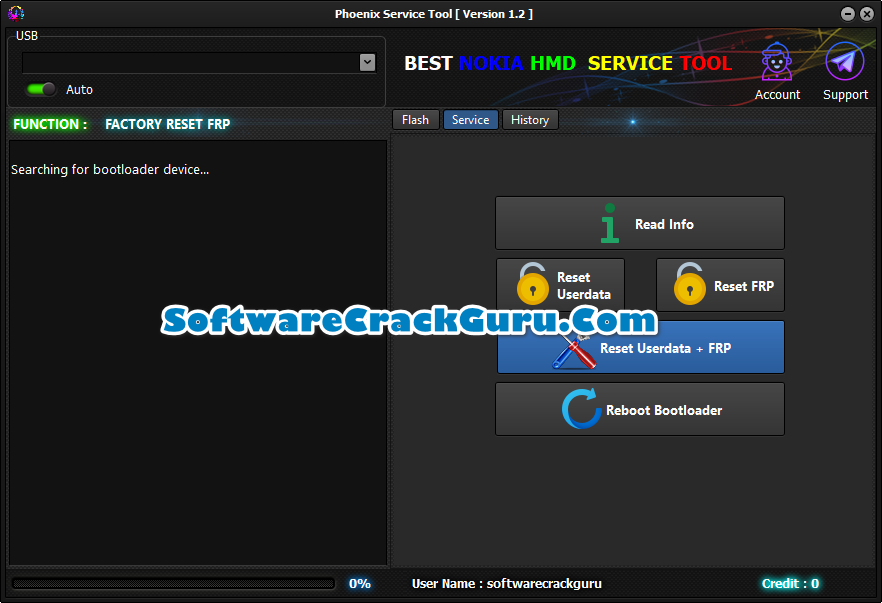Close the Phoenix Service Tool window
The image size is (882, 603).
(x=867, y=14)
